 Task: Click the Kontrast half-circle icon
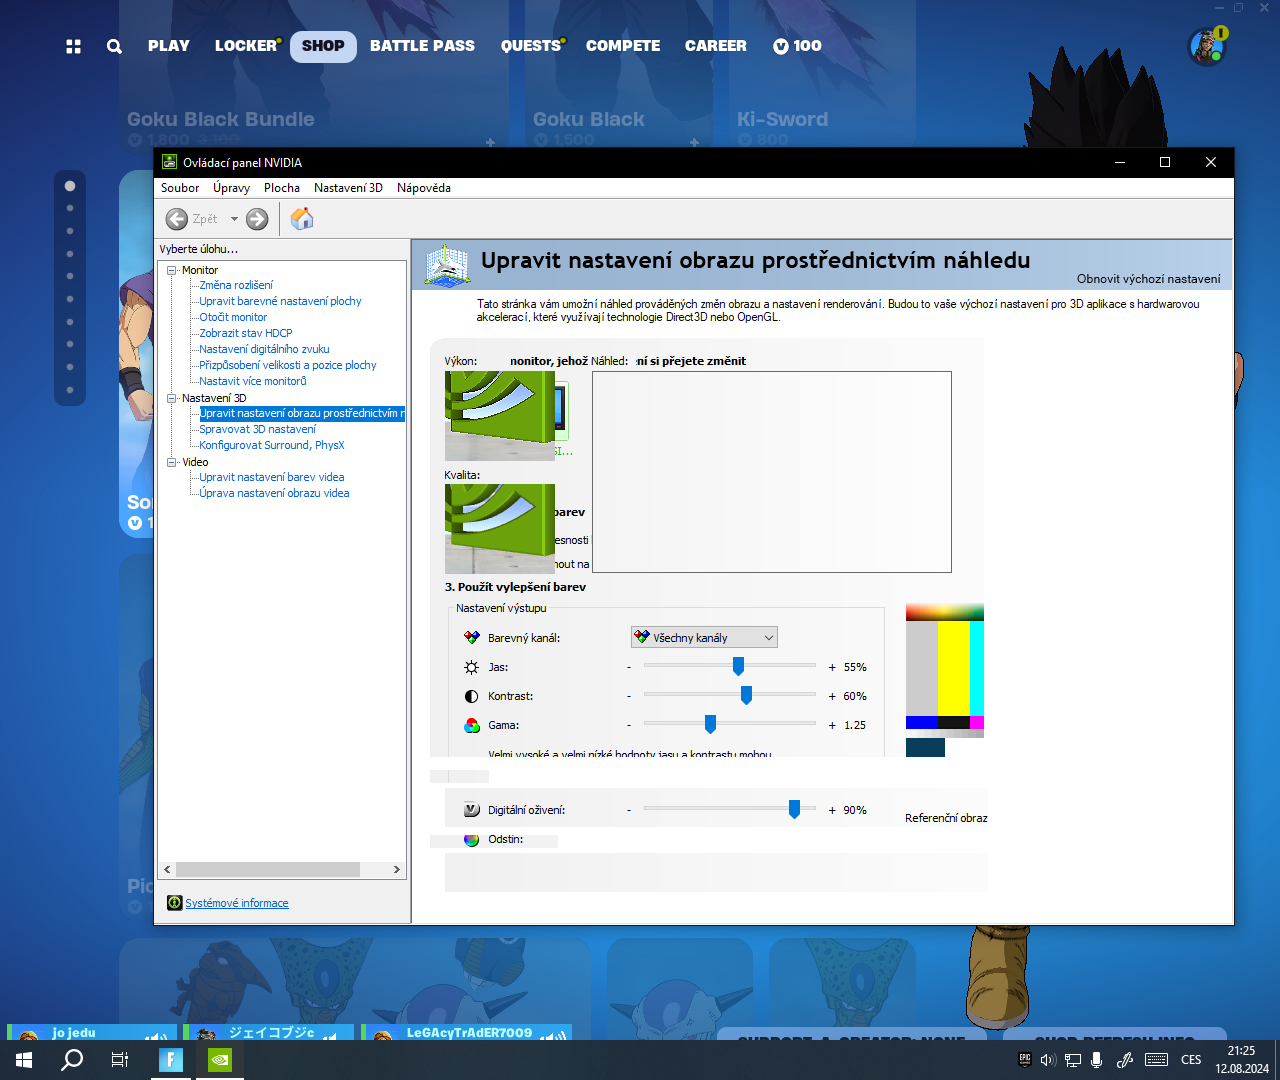[x=472, y=696]
